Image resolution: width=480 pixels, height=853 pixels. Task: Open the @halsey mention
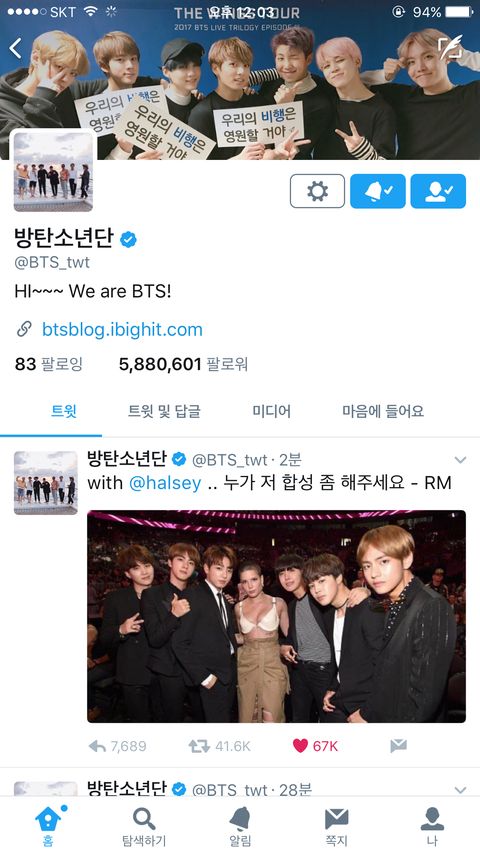click(165, 483)
